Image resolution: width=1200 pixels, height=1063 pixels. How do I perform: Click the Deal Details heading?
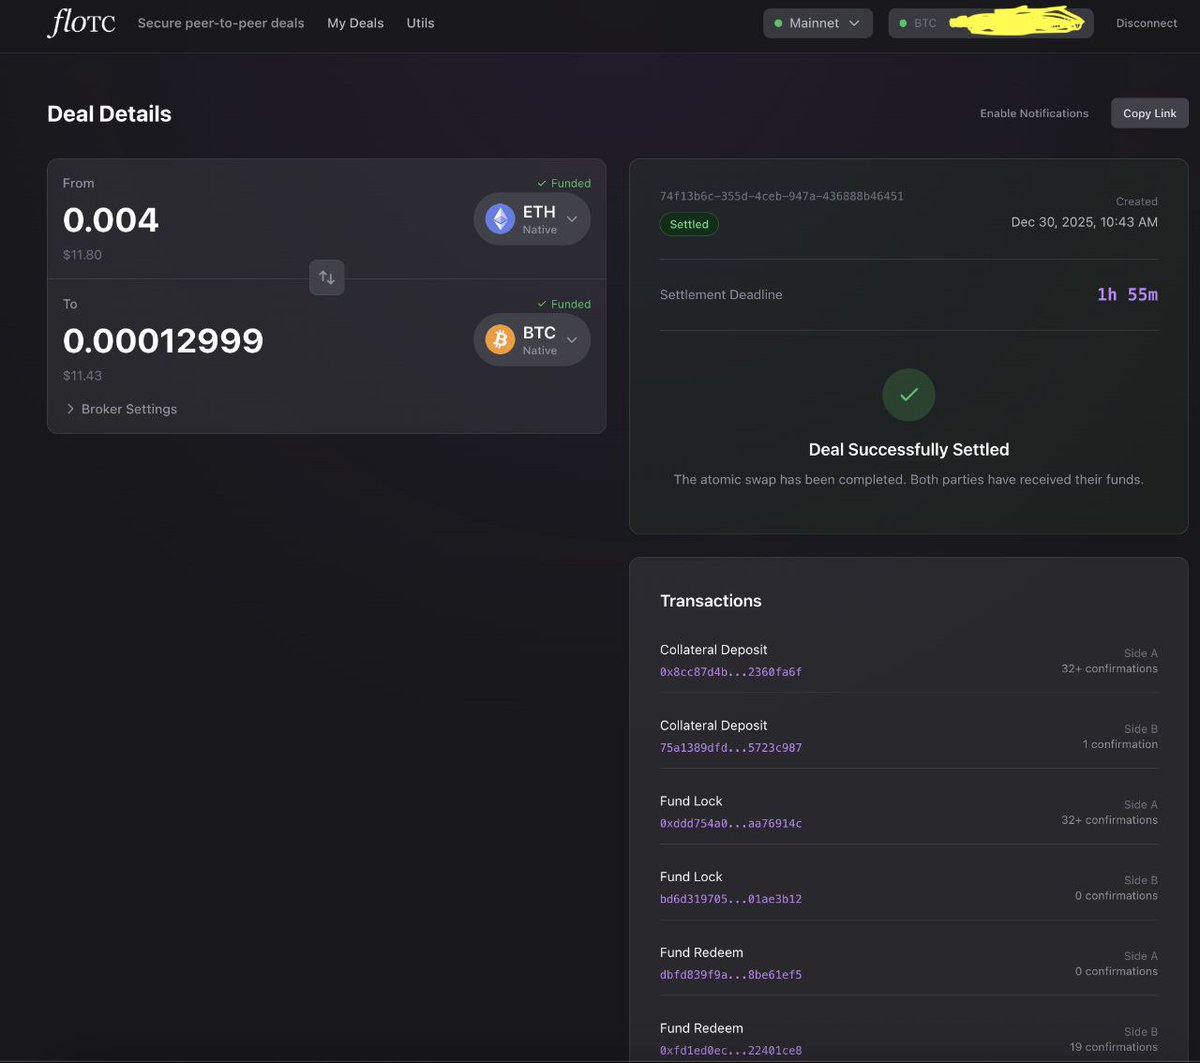click(109, 114)
